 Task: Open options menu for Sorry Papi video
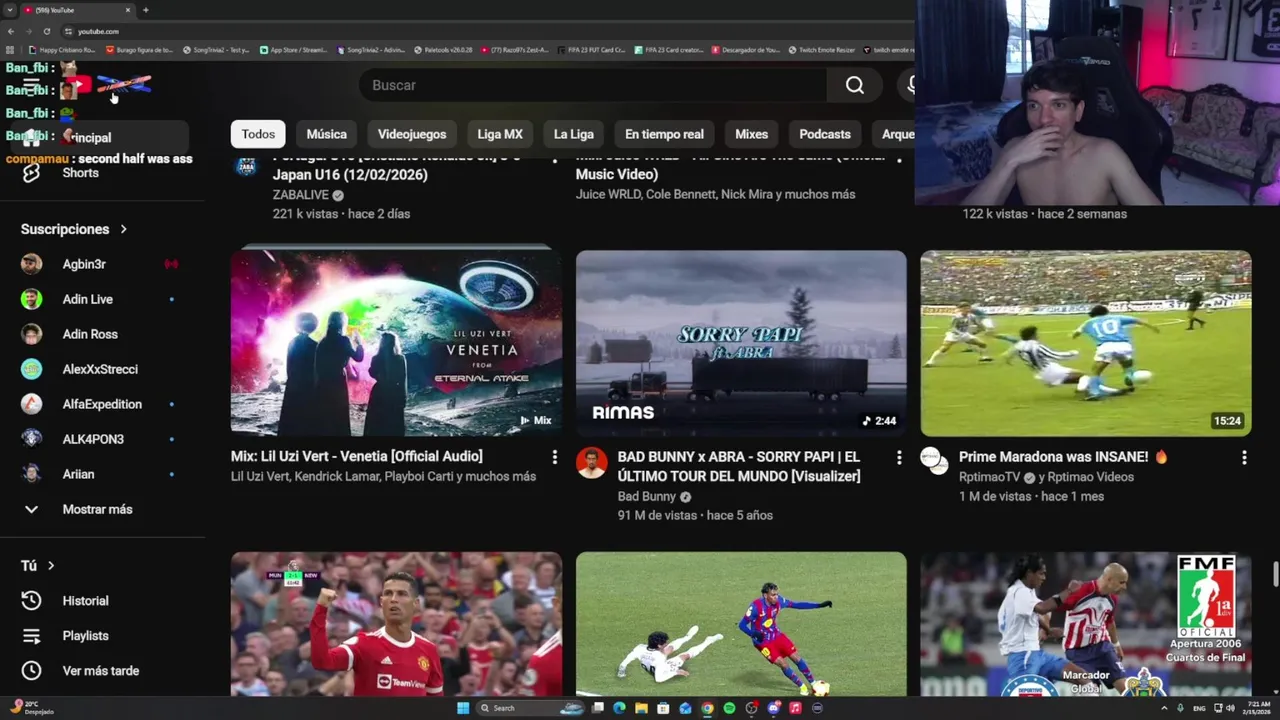[898, 457]
